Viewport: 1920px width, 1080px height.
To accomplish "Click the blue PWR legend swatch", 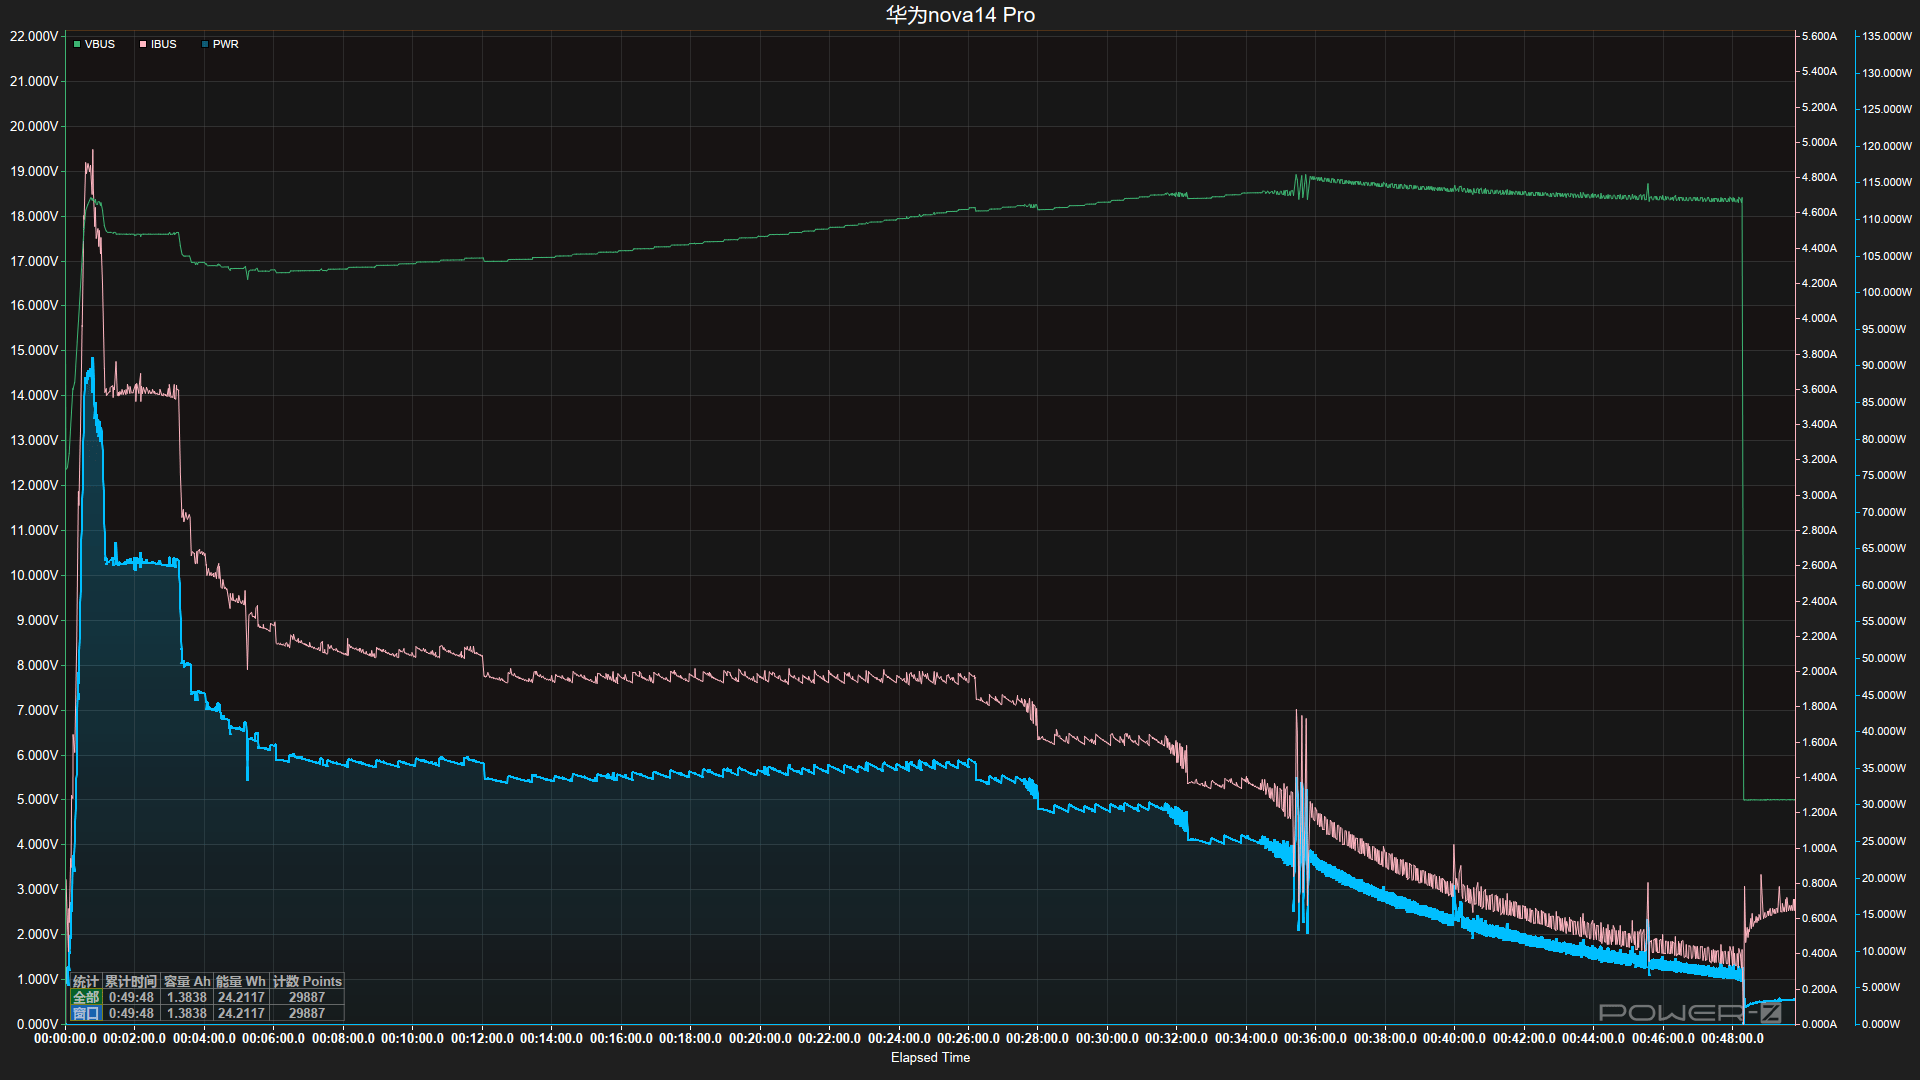I will tap(205, 44).
